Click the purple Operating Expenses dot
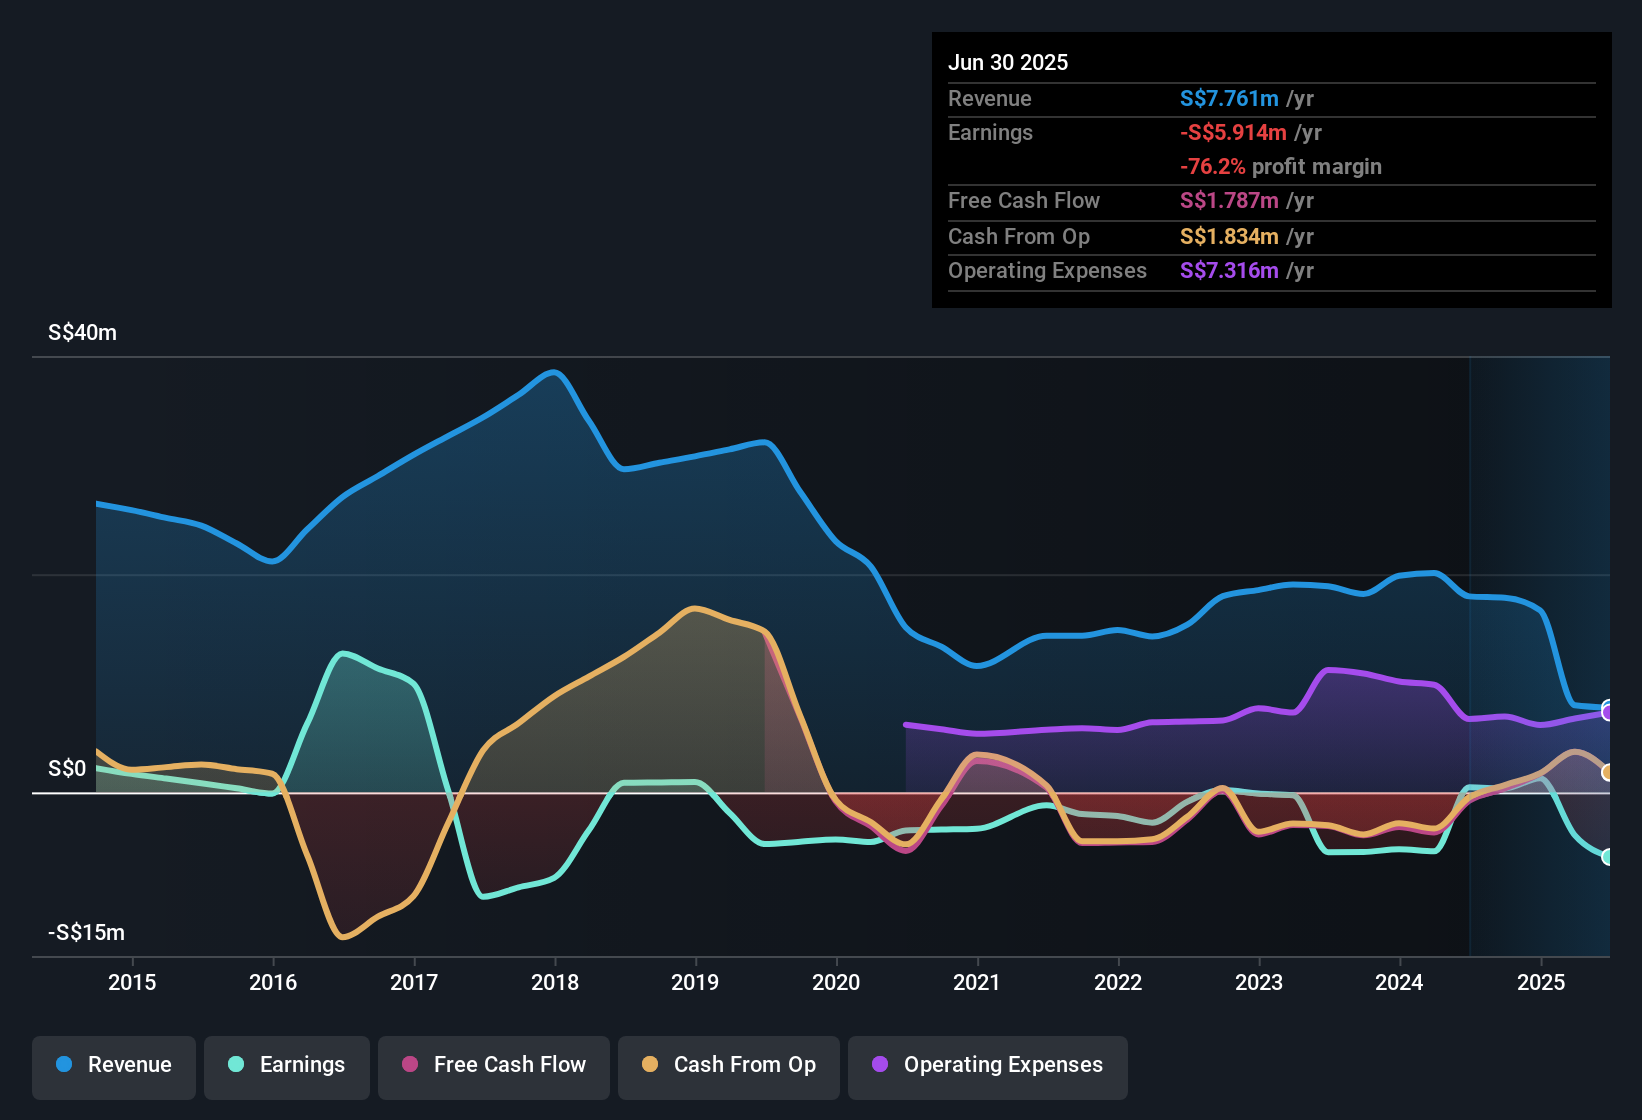The width and height of the screenshot is (1642, 1120). [880, 1065]
